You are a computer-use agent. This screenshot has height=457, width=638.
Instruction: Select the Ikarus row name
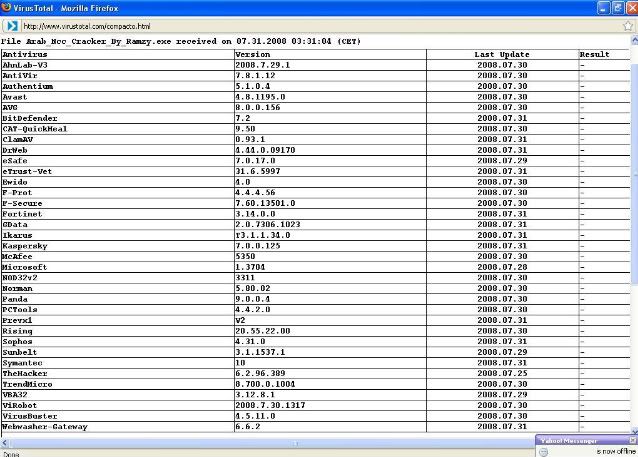point(17,235)
